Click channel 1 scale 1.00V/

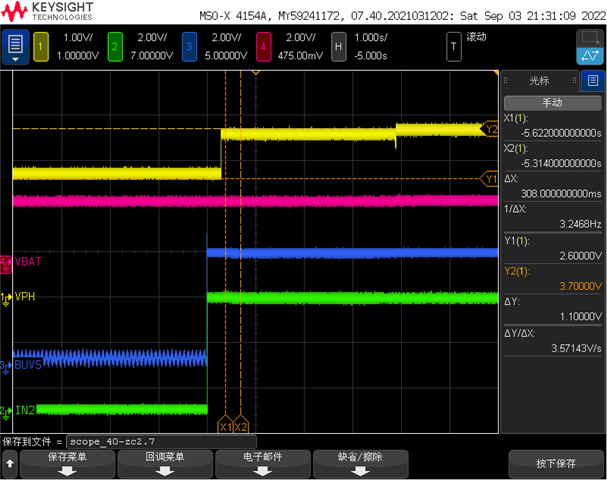(x=78, y=38)
